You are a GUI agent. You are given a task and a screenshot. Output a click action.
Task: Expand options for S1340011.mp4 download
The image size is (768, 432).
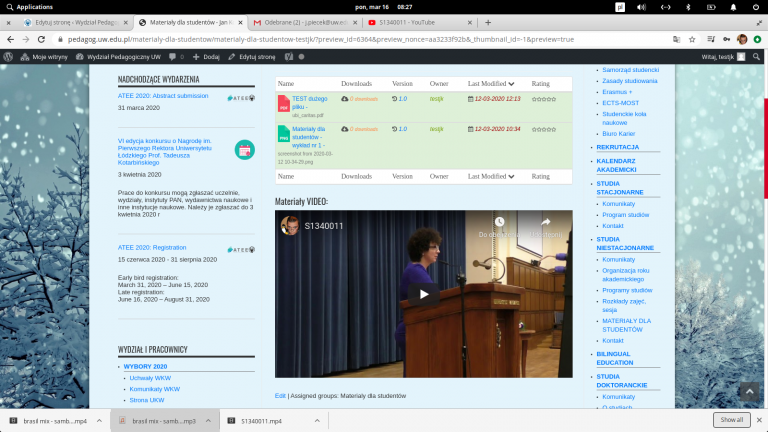[x=317, y=421]
